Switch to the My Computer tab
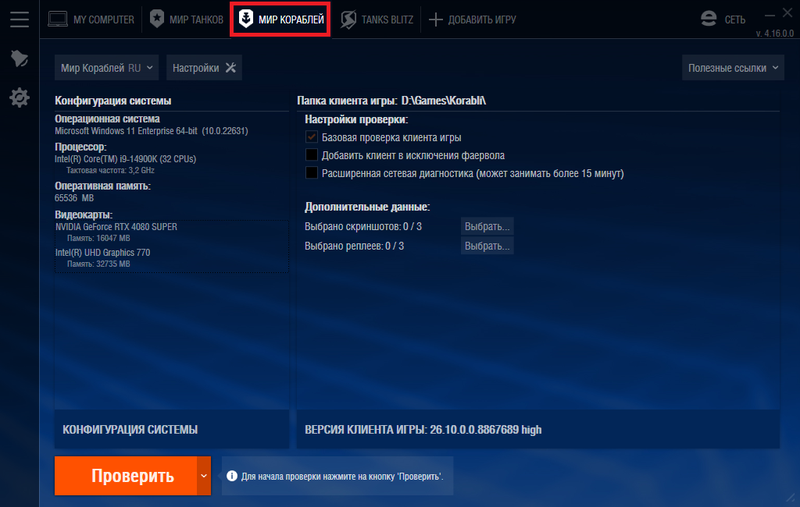 pyautogui.click(x=91, y=19)
